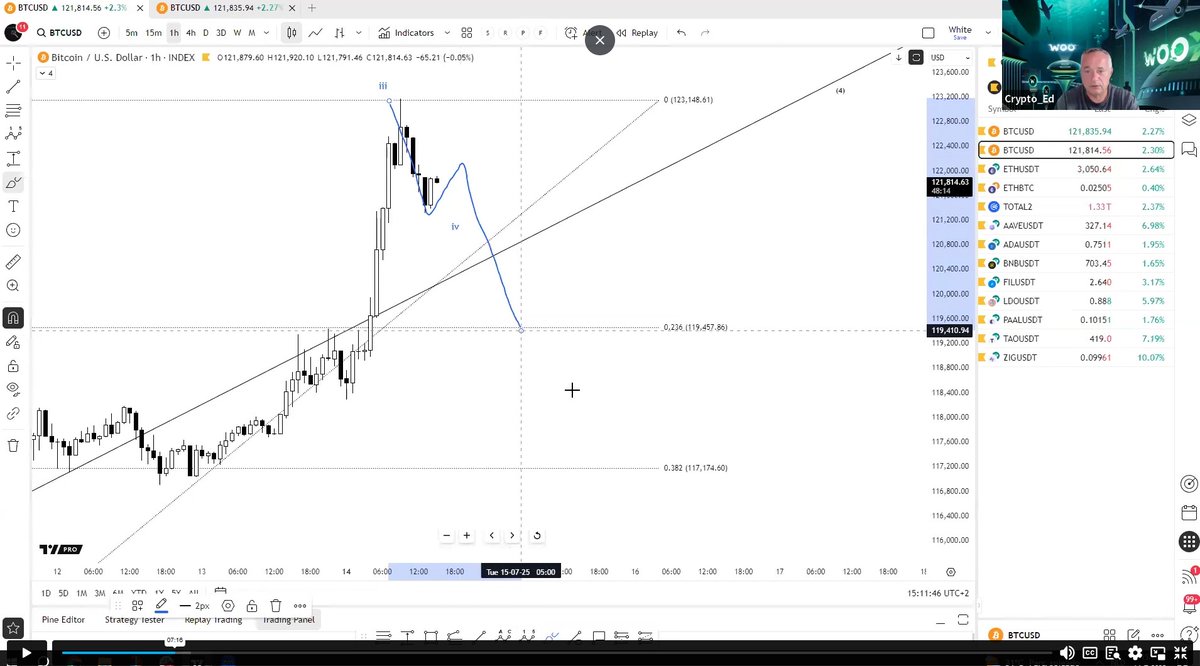Toggle magnet mode in left toolbar
Screen dimensions: 1200x666
(13, 318)
